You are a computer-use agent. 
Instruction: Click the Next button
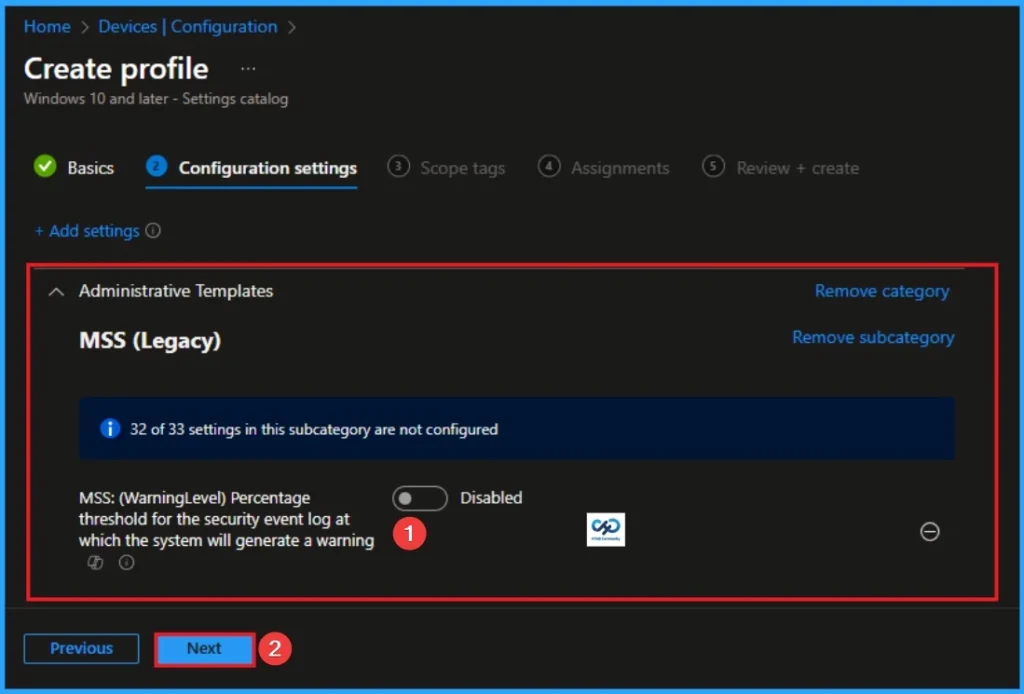click(x=204, y=648)
